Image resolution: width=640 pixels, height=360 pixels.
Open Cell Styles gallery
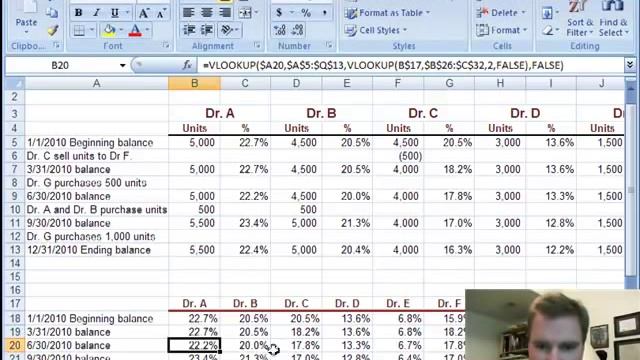coord(376,30)
